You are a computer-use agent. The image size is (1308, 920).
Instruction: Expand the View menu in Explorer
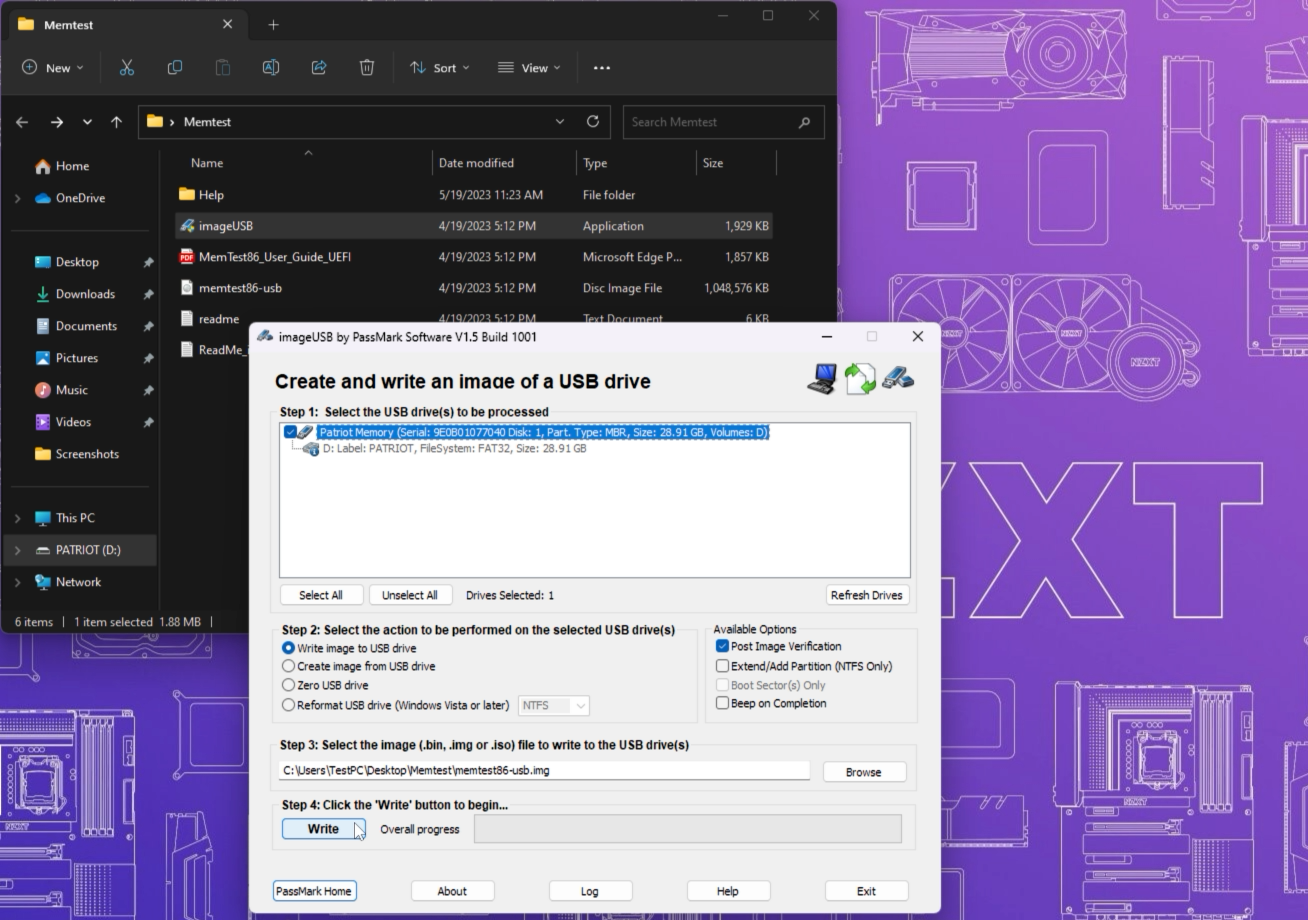528,67
